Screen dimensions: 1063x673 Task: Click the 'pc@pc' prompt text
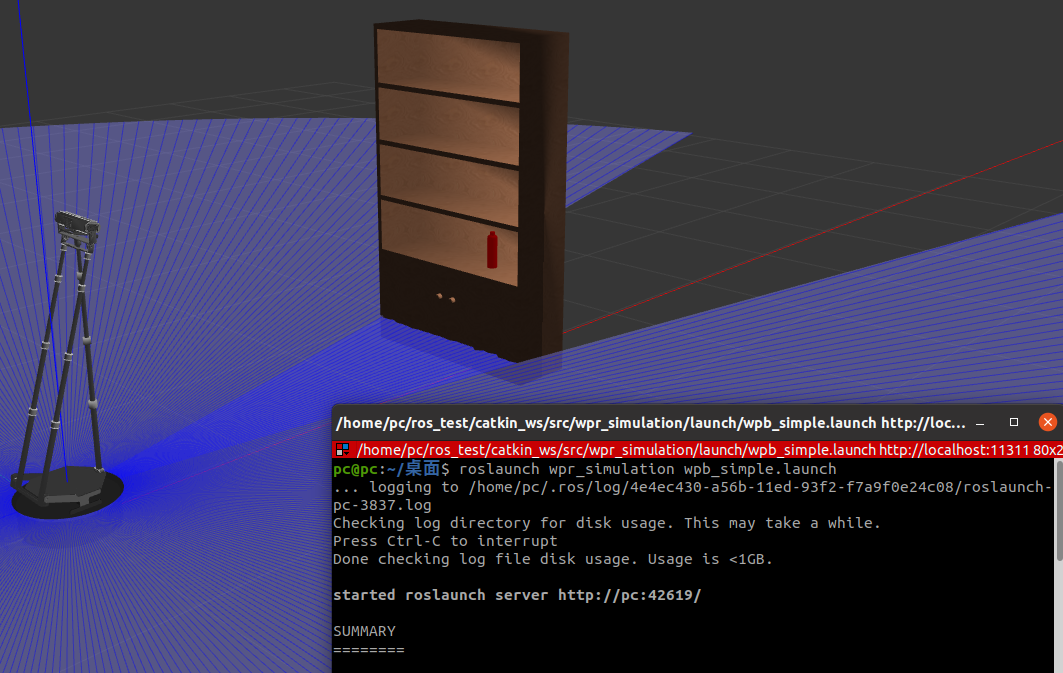355,469
